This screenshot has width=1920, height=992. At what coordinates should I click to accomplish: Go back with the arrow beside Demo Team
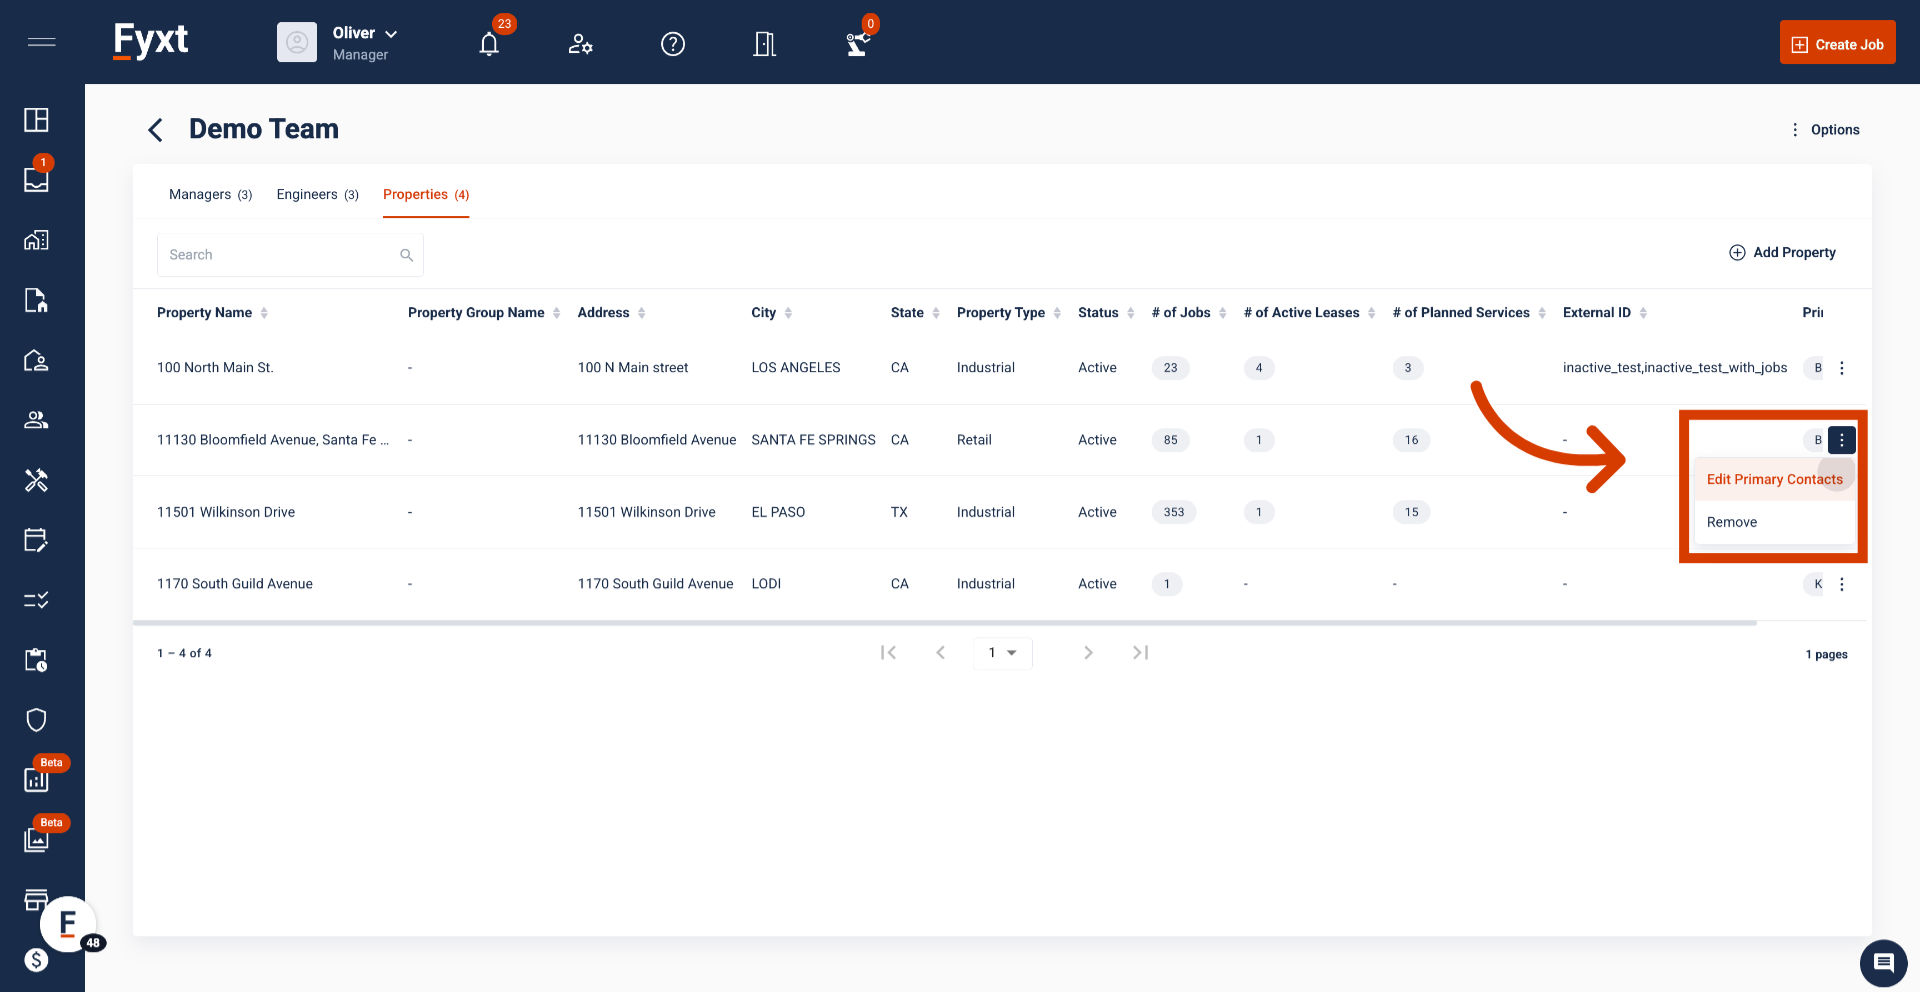155,130
